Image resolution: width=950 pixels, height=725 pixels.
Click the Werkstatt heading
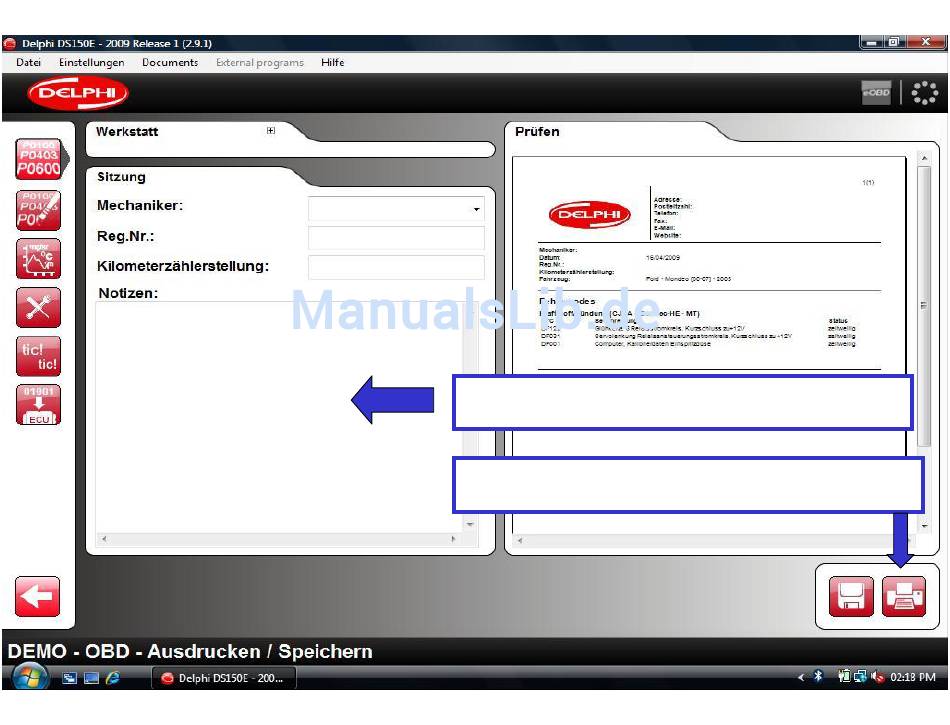point(127,131)
